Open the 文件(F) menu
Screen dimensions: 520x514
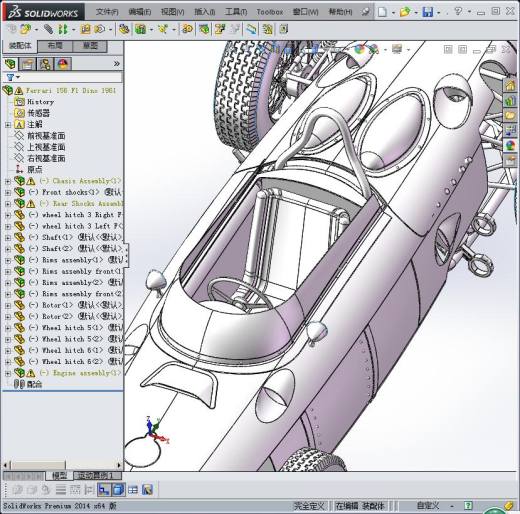point(107,12)
